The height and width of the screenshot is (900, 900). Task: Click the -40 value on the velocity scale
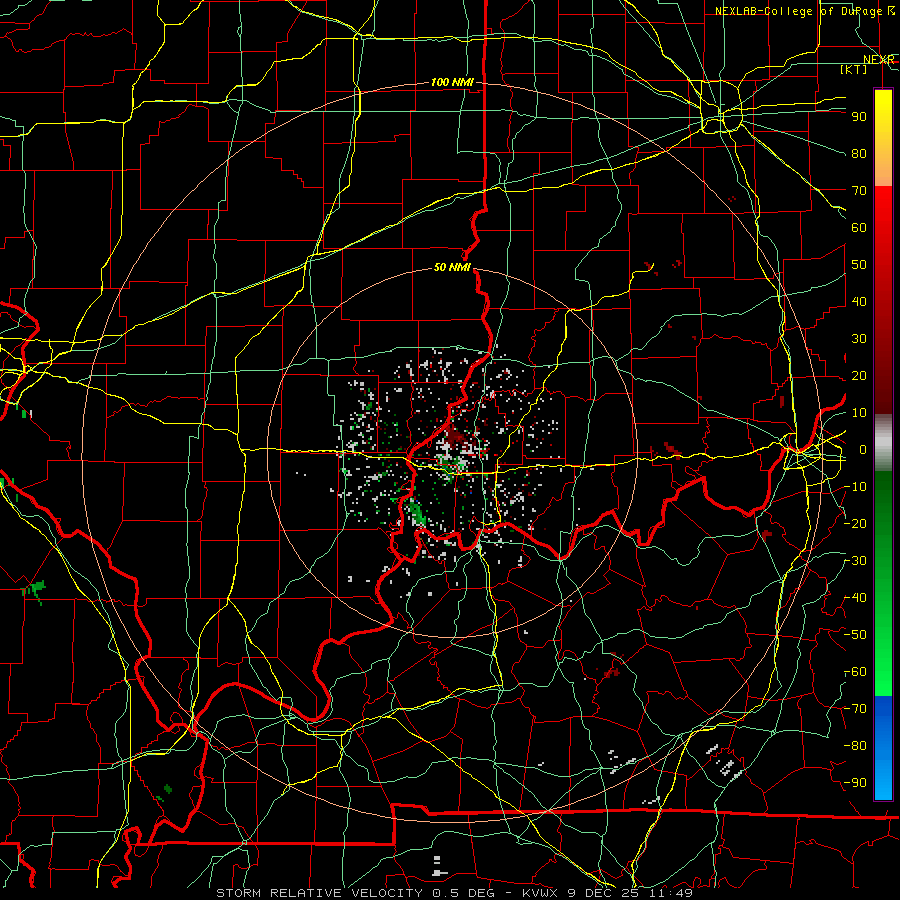[x=856, y=598]
